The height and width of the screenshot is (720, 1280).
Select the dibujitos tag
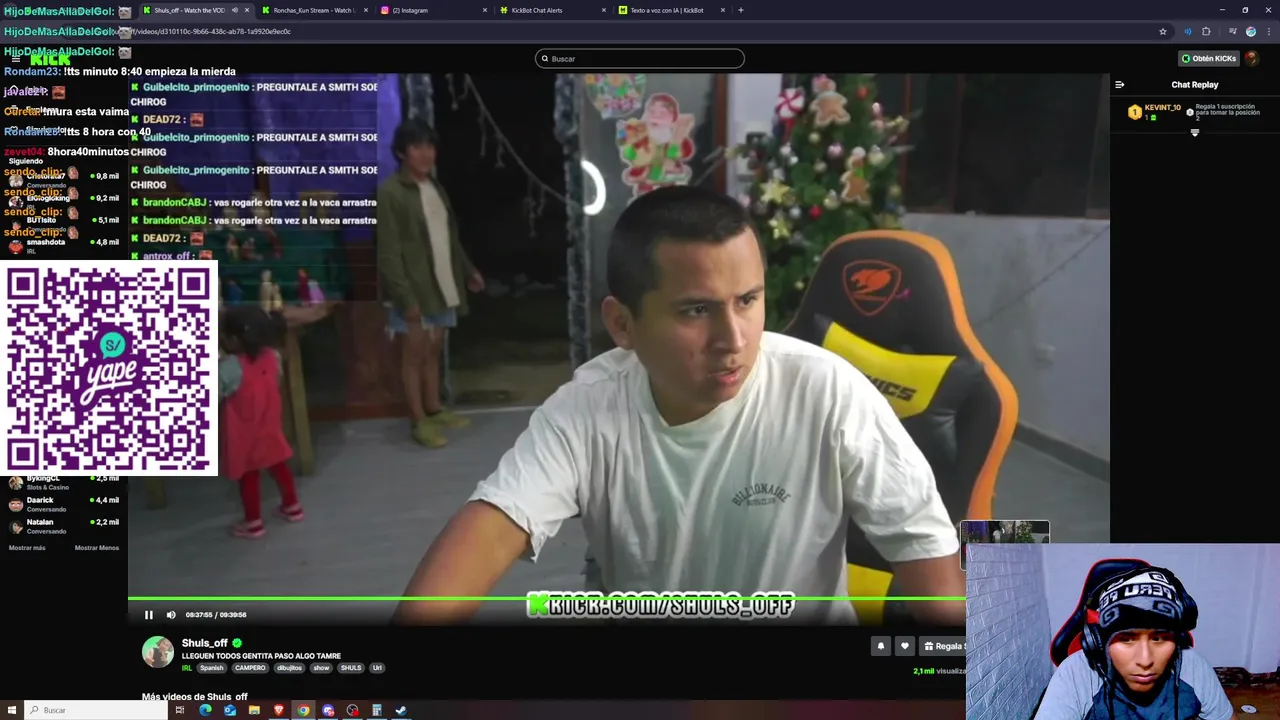[289, 668]
